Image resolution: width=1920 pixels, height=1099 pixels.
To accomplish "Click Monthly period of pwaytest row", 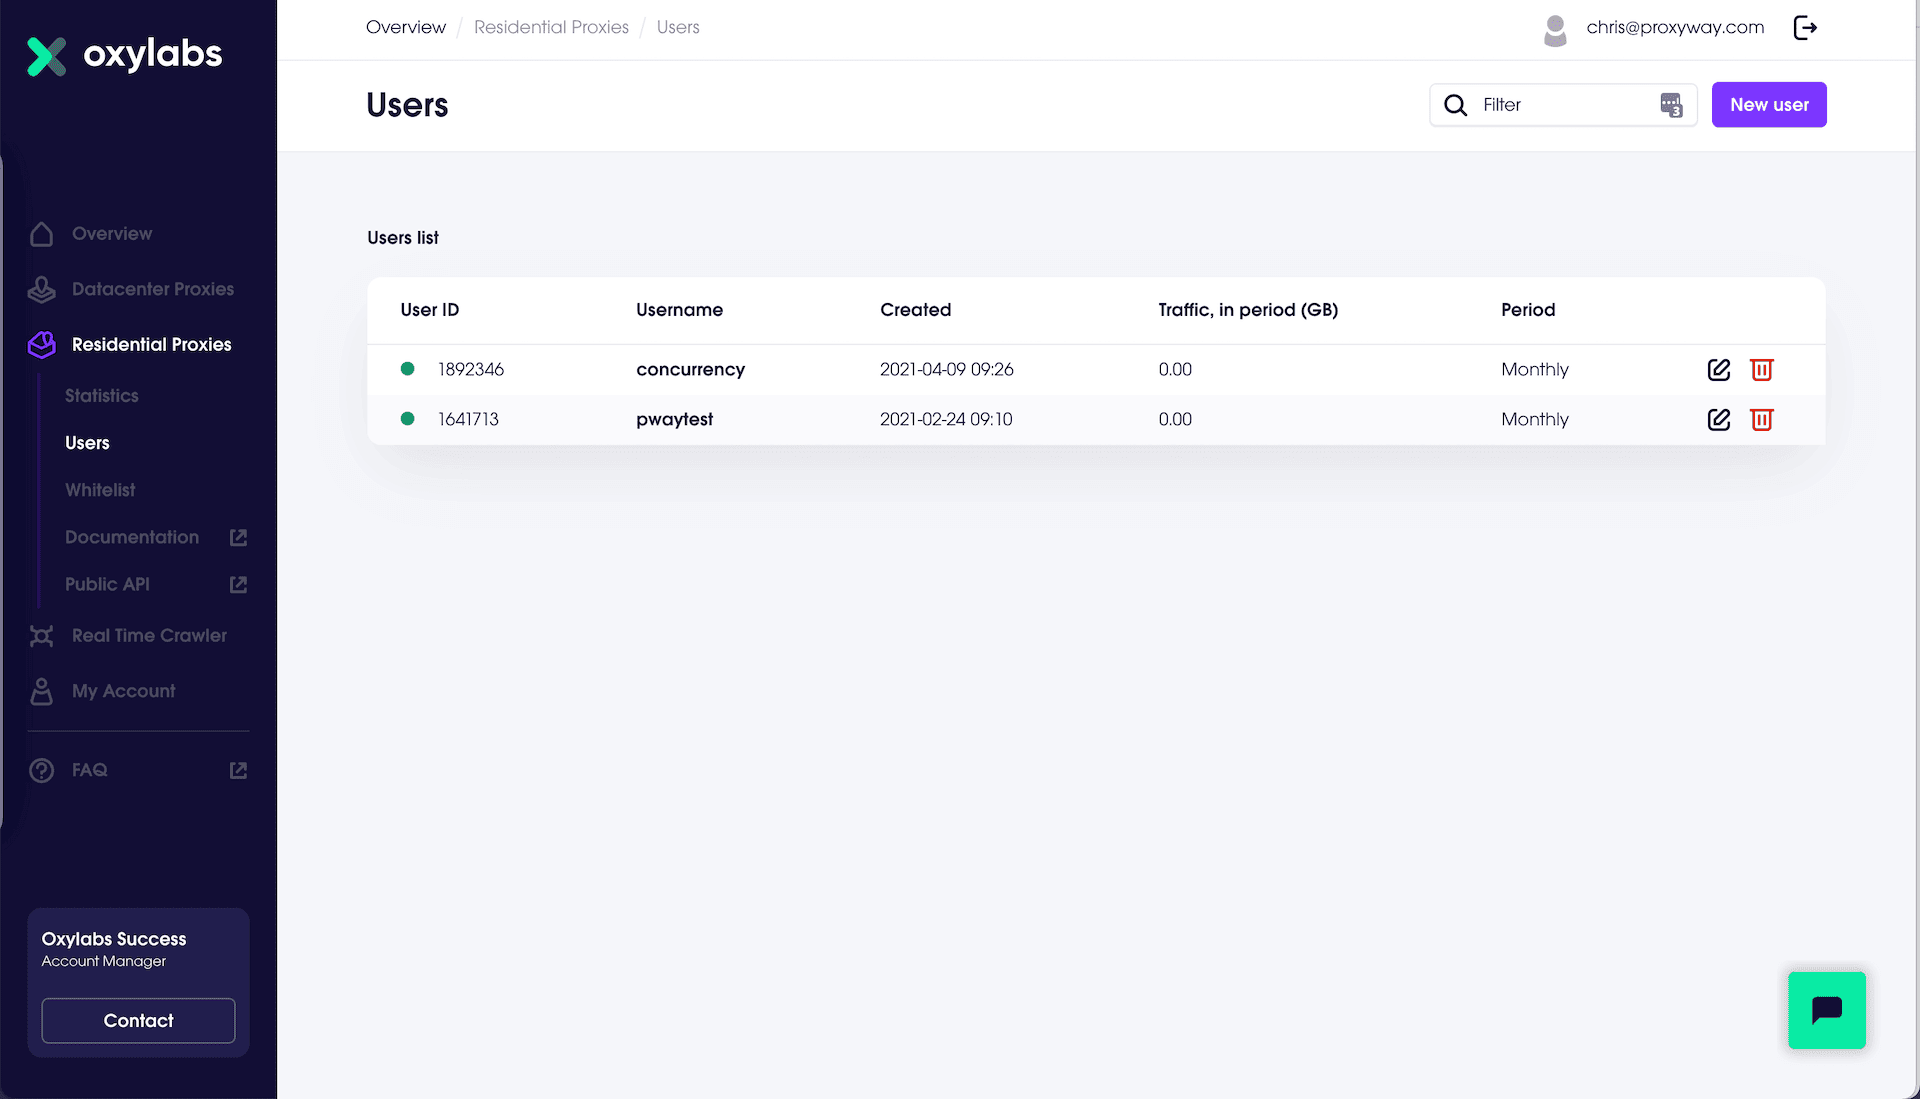I will [x=1535, y=420].
